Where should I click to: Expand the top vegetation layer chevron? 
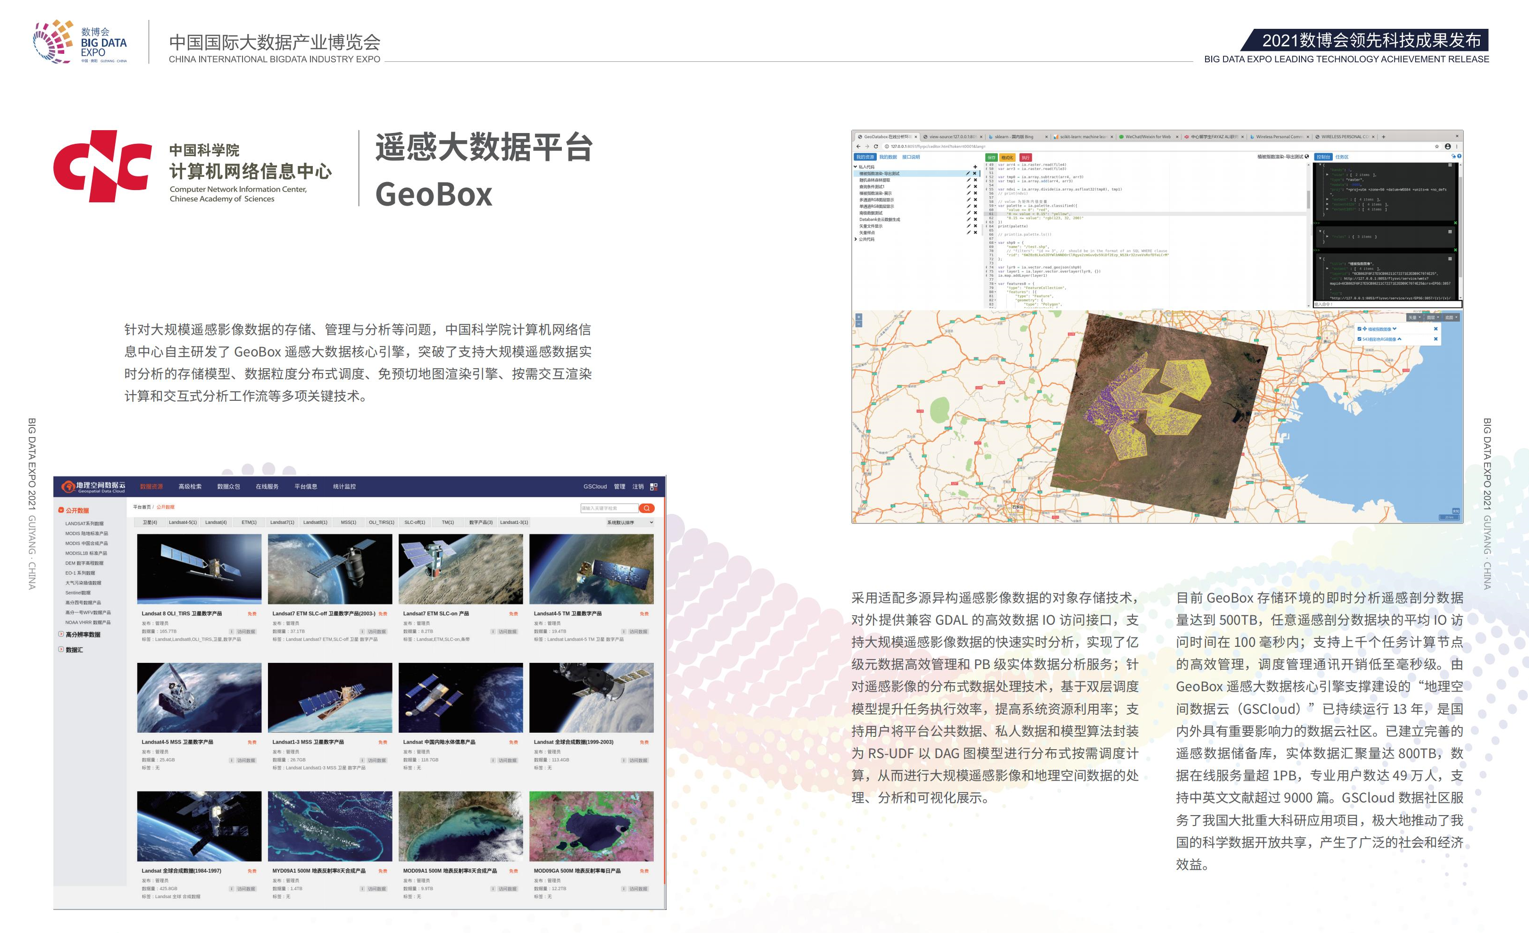tap(1394, 329)
